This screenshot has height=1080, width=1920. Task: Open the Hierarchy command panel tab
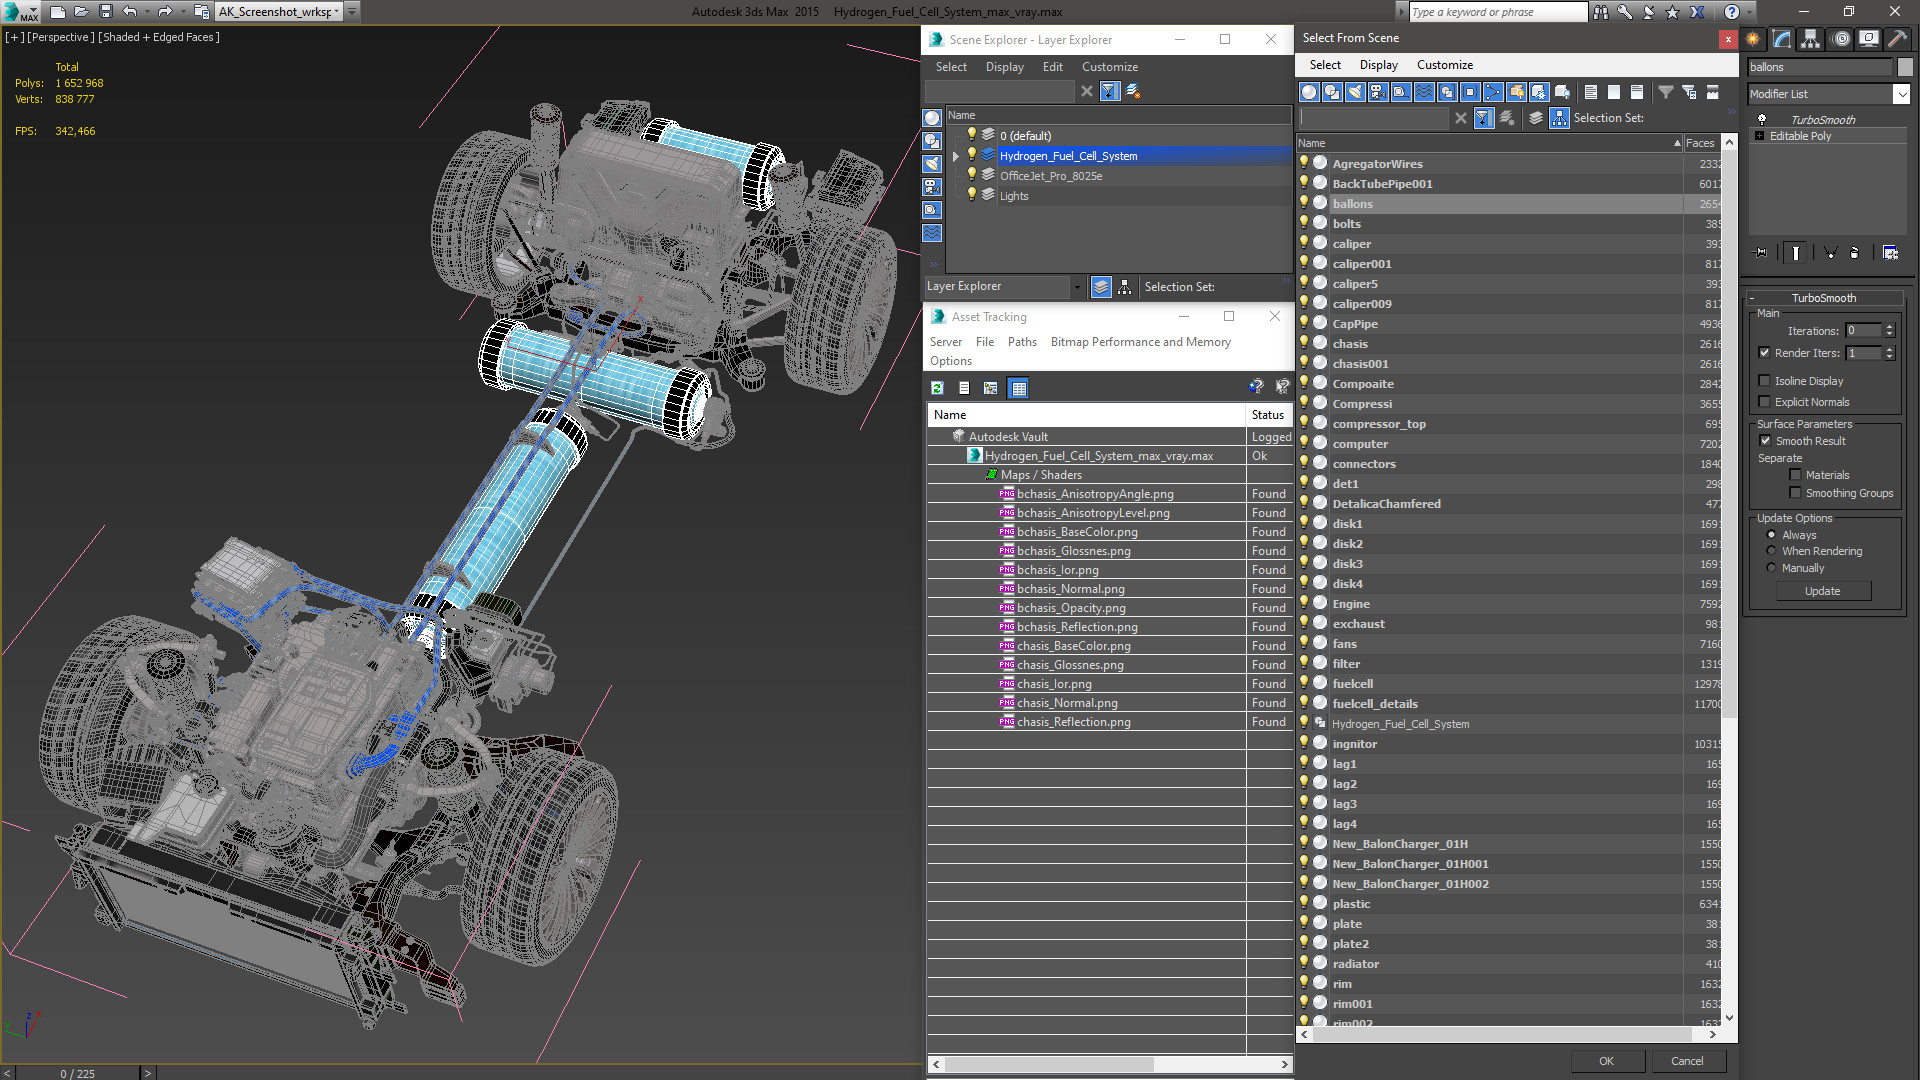(x=1810, y=39)
